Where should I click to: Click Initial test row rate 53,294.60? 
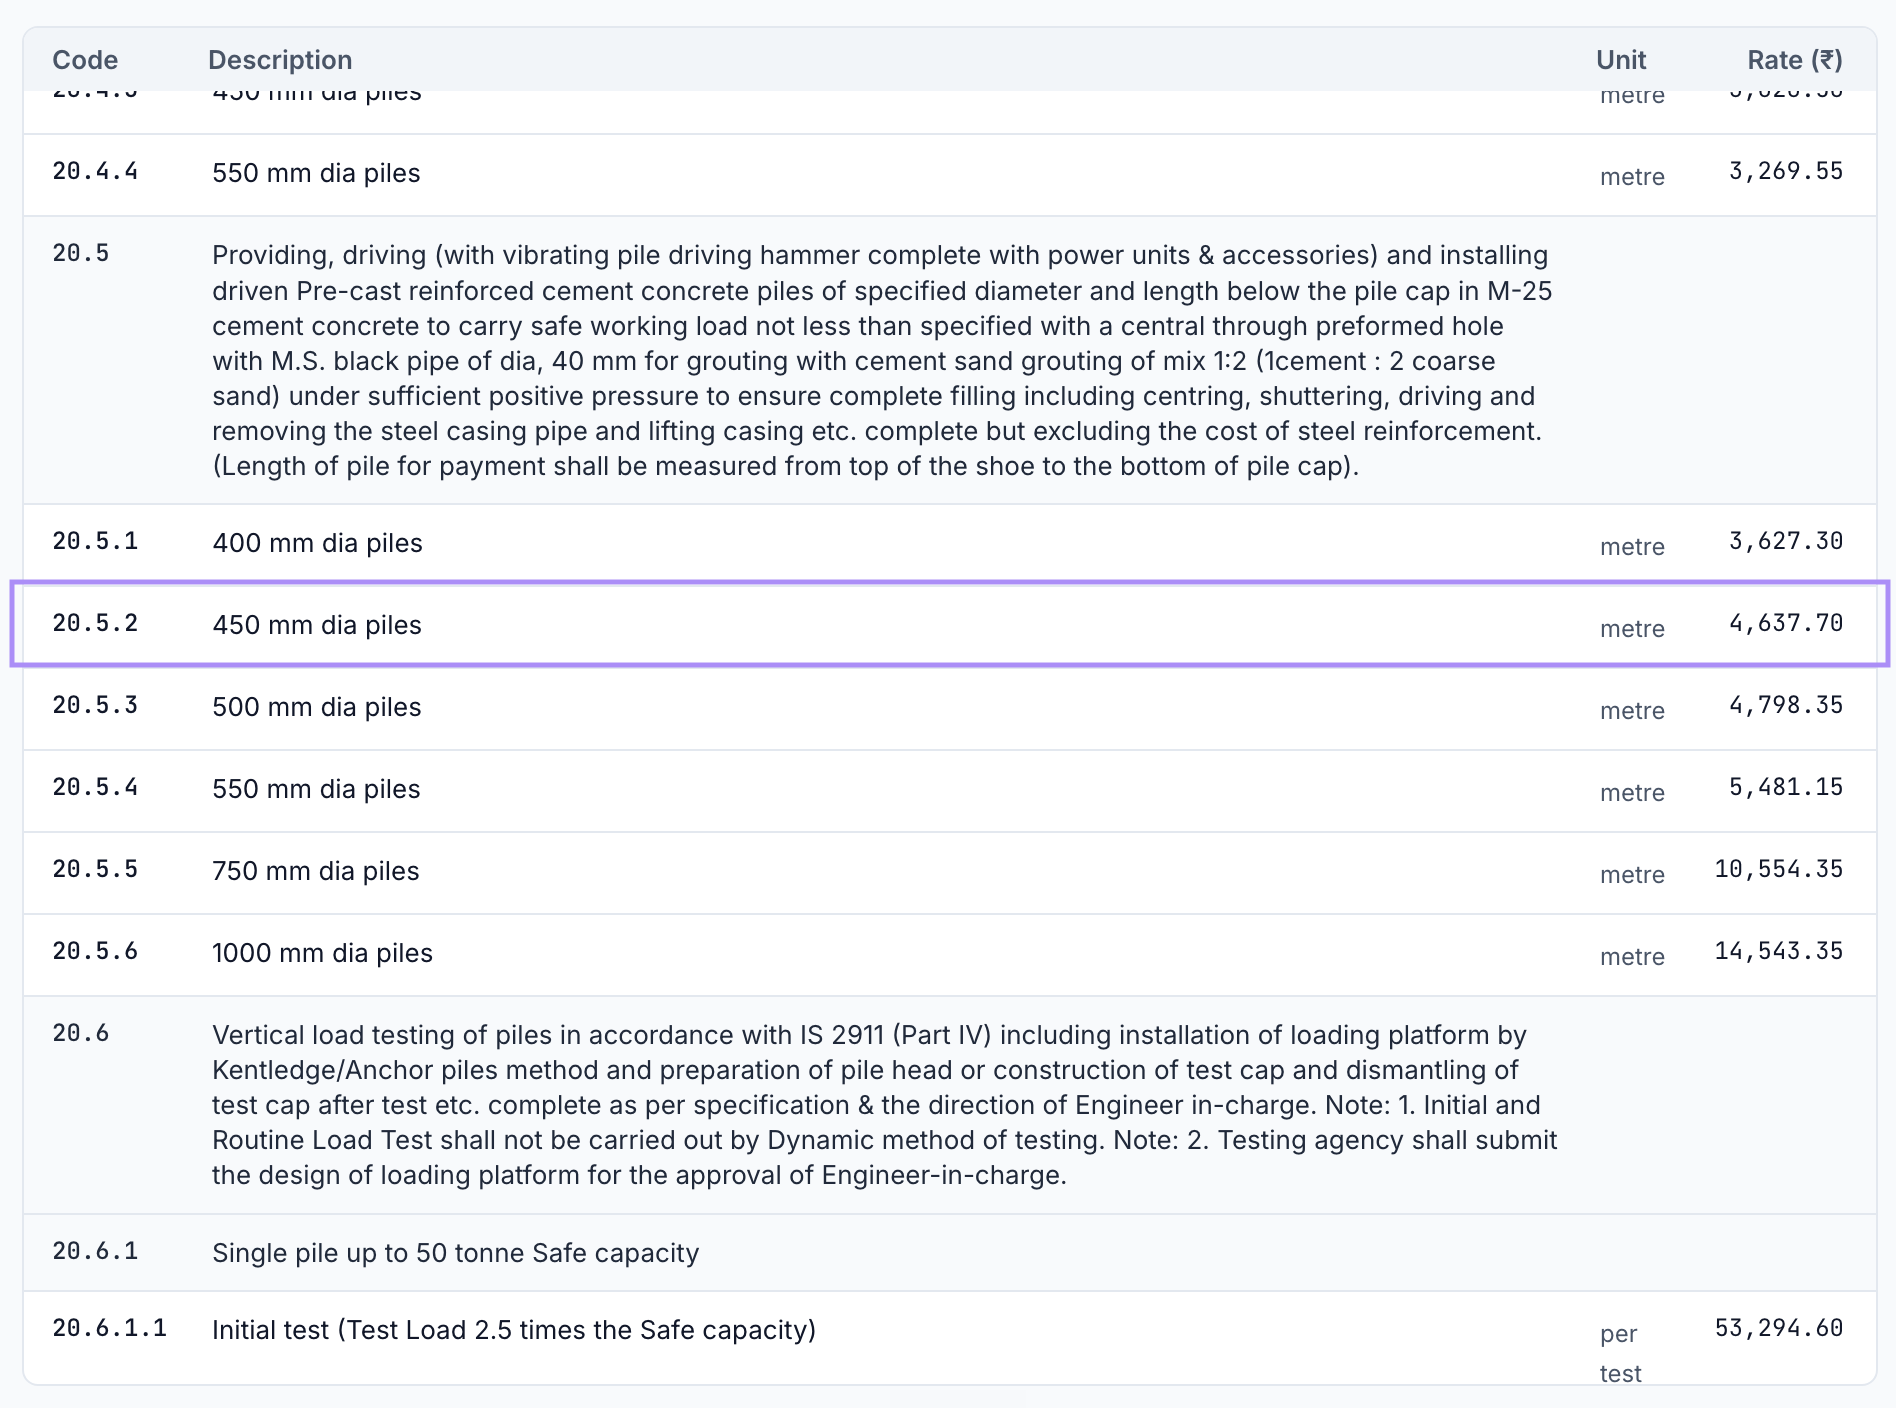pyautogui.click(x=1778, y=1328)
